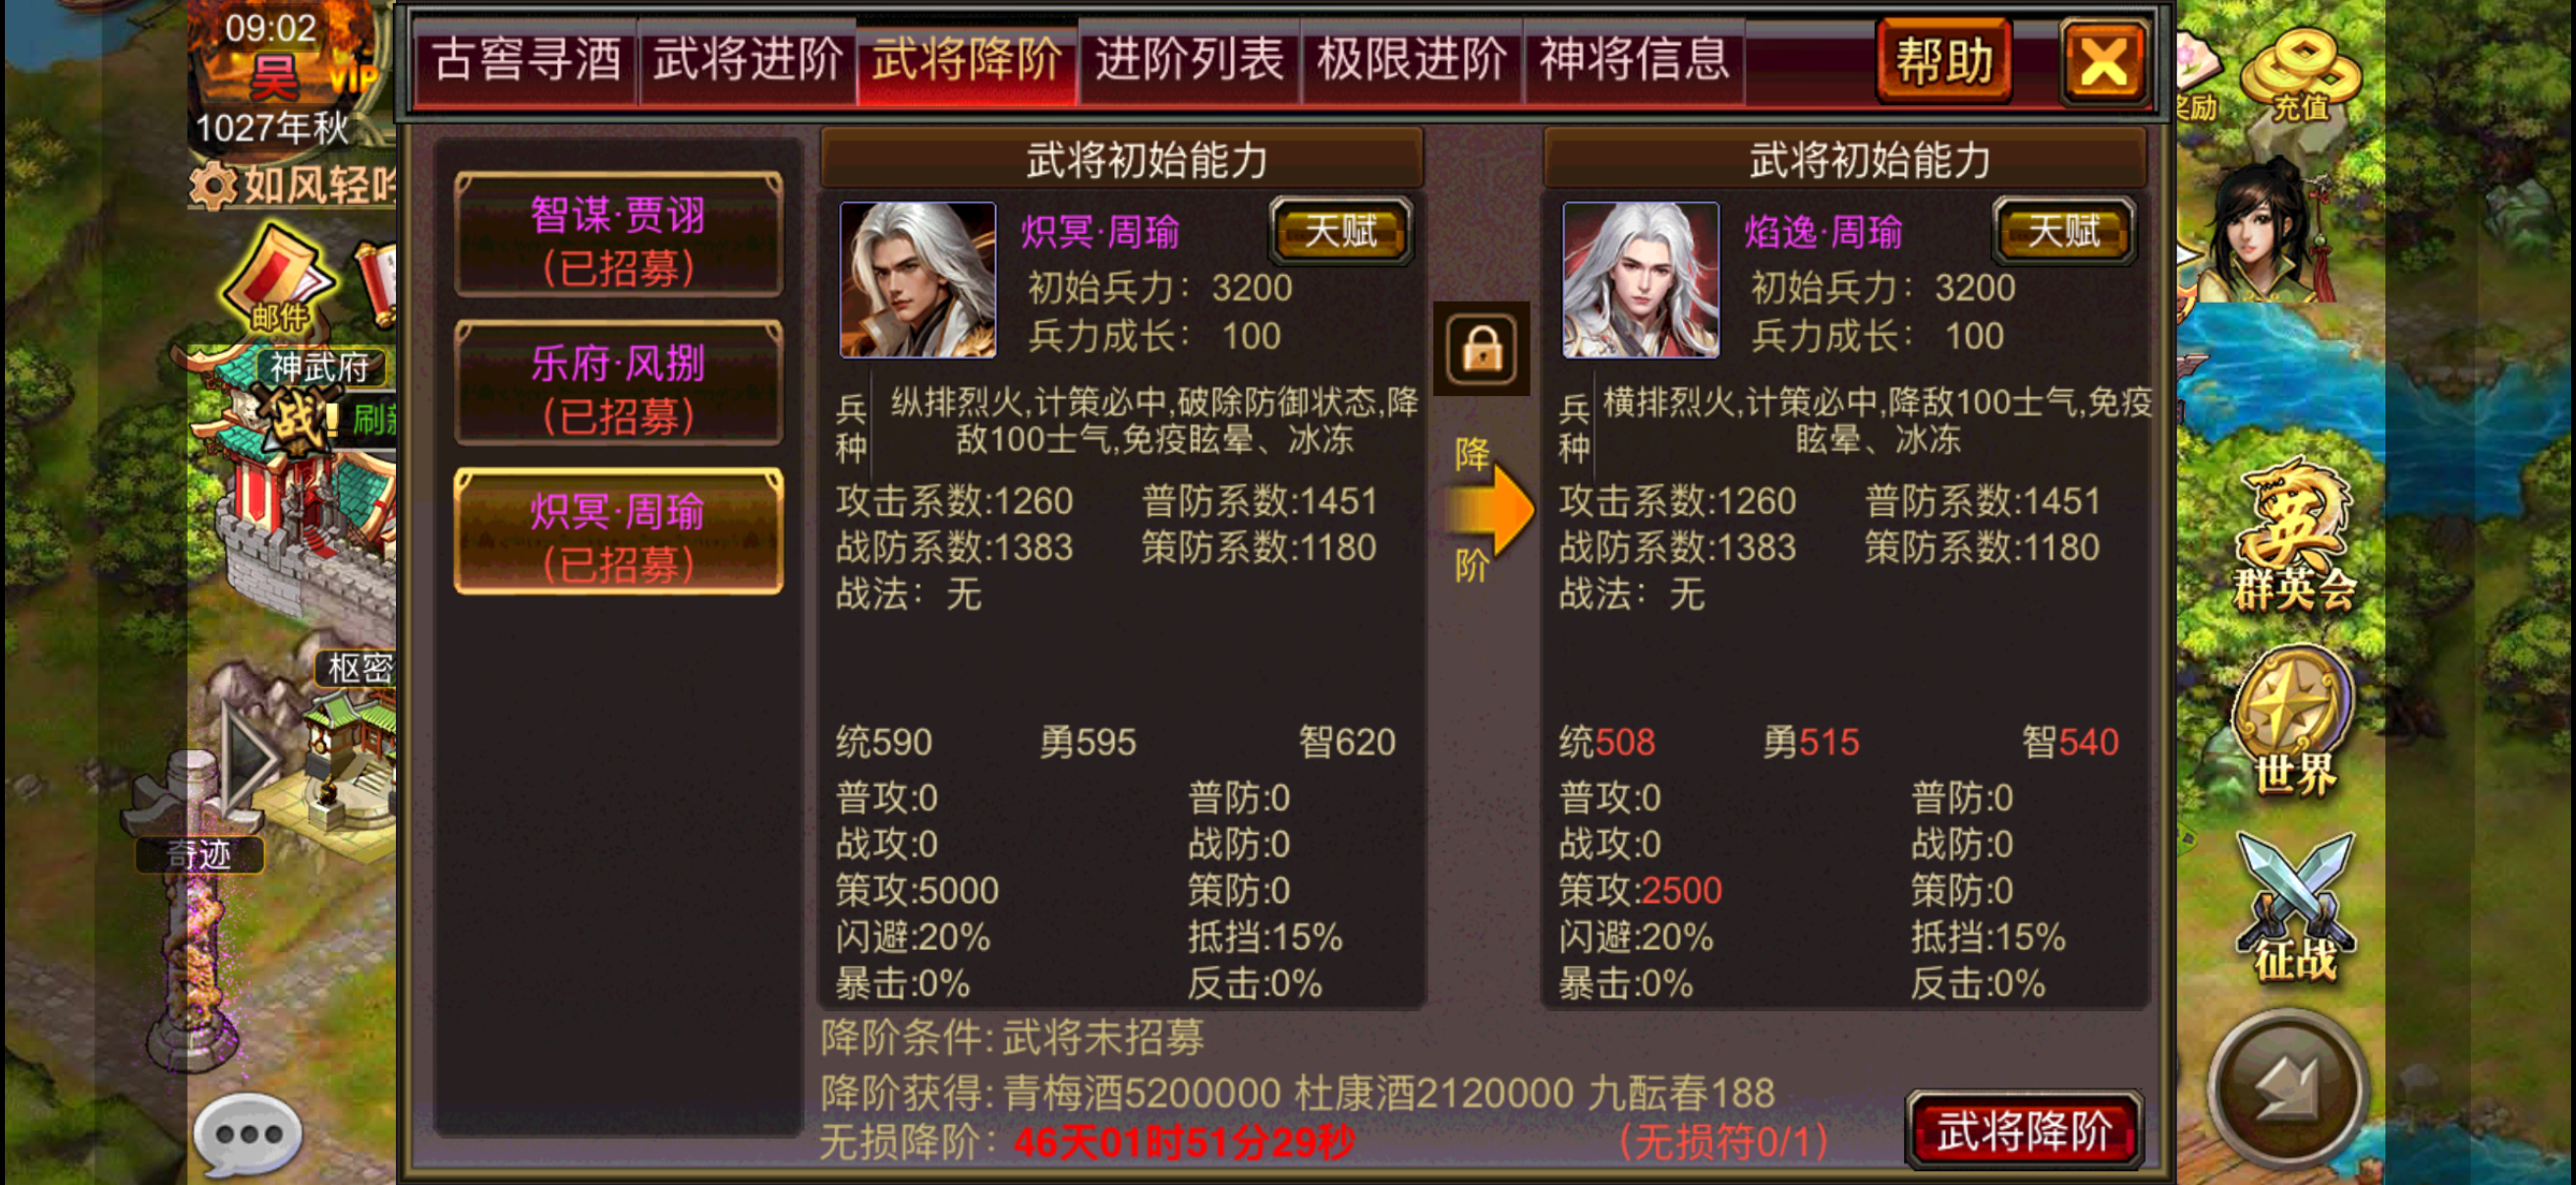The image size is (2576, 1185).
Task: Open the chat speech bubble icon
Action: coord(247,1135)
